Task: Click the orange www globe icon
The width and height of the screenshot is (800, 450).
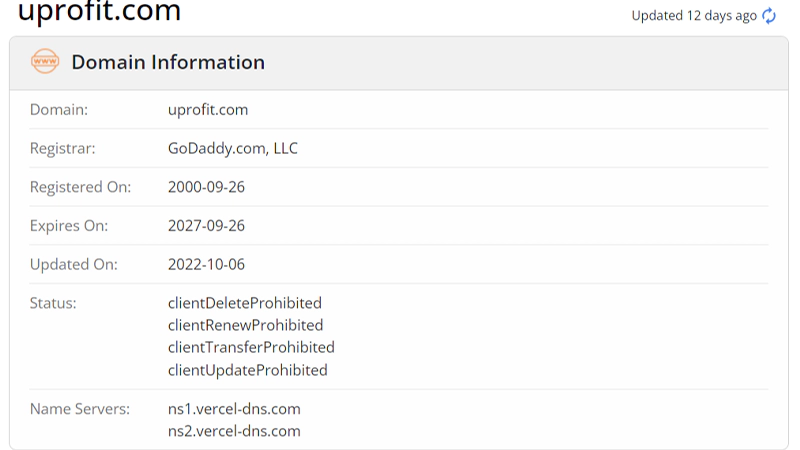Action: coord(45,62)
